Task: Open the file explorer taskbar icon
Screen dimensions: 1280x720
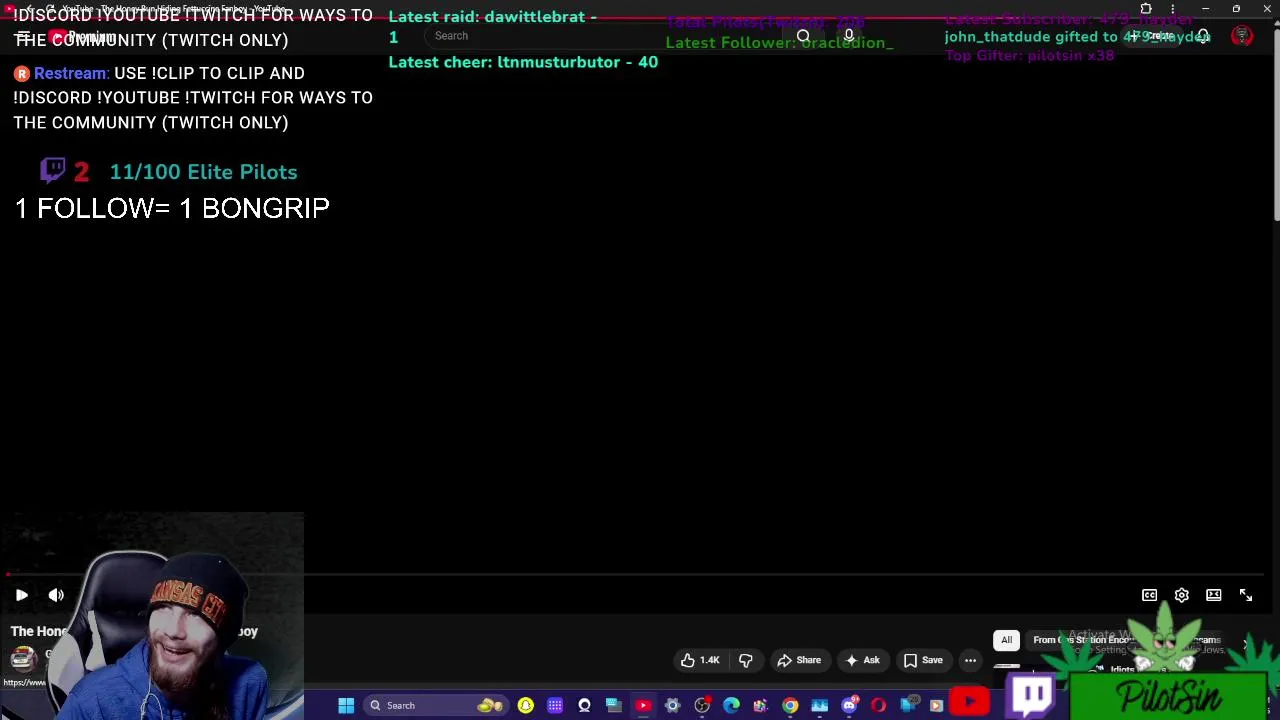Action: pyautogui.click(x=614, y=706)
